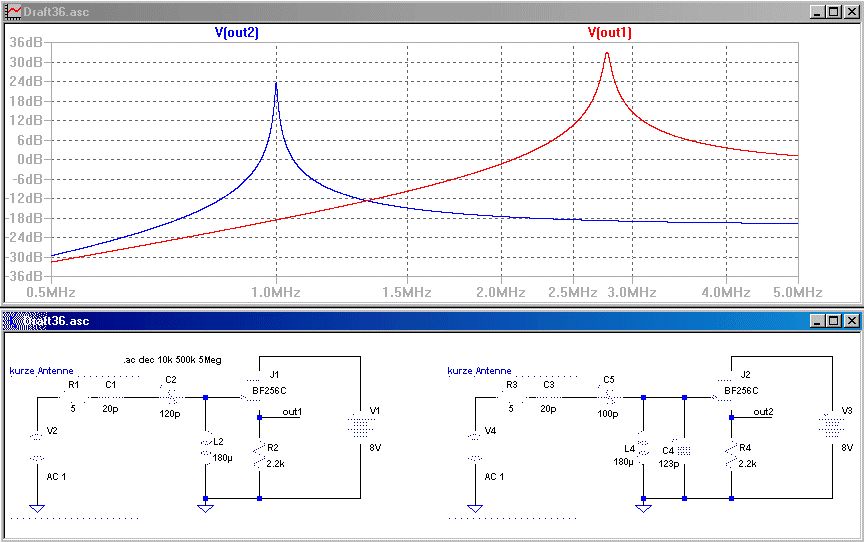The width and height of the screenshot is (864, 542).
Task: Click the 36dB vertical axis label
Action: click(x=25, y=42)
